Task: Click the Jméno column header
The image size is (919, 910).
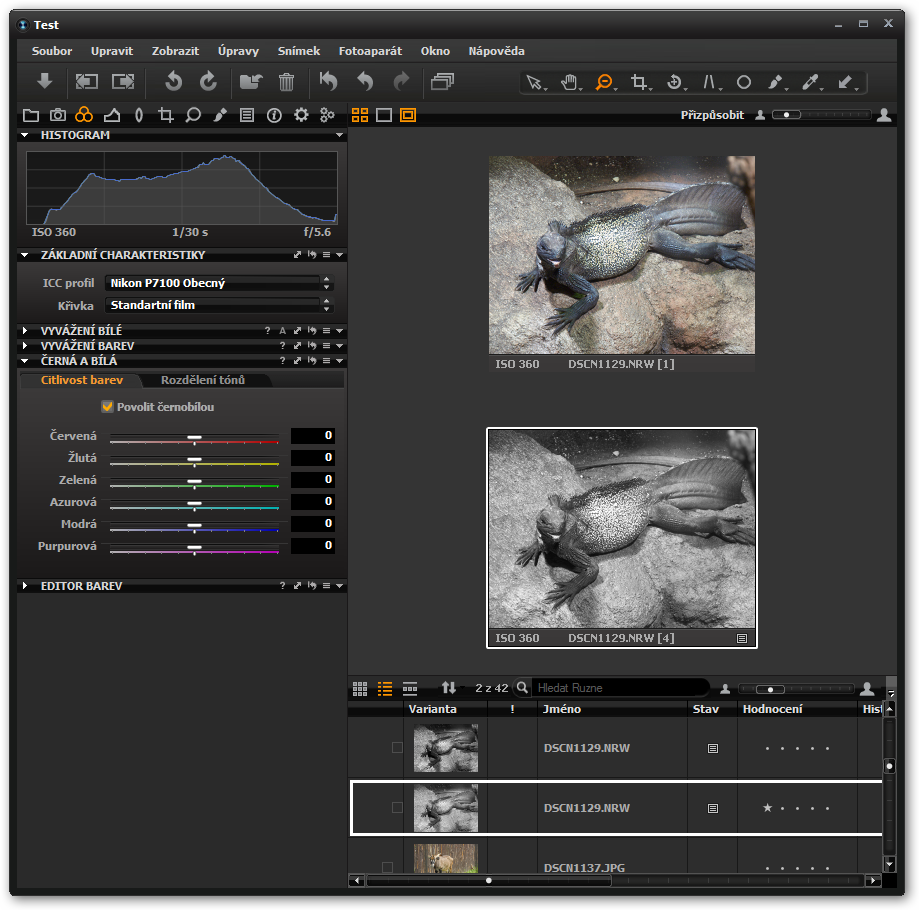Action: point(612,709)
